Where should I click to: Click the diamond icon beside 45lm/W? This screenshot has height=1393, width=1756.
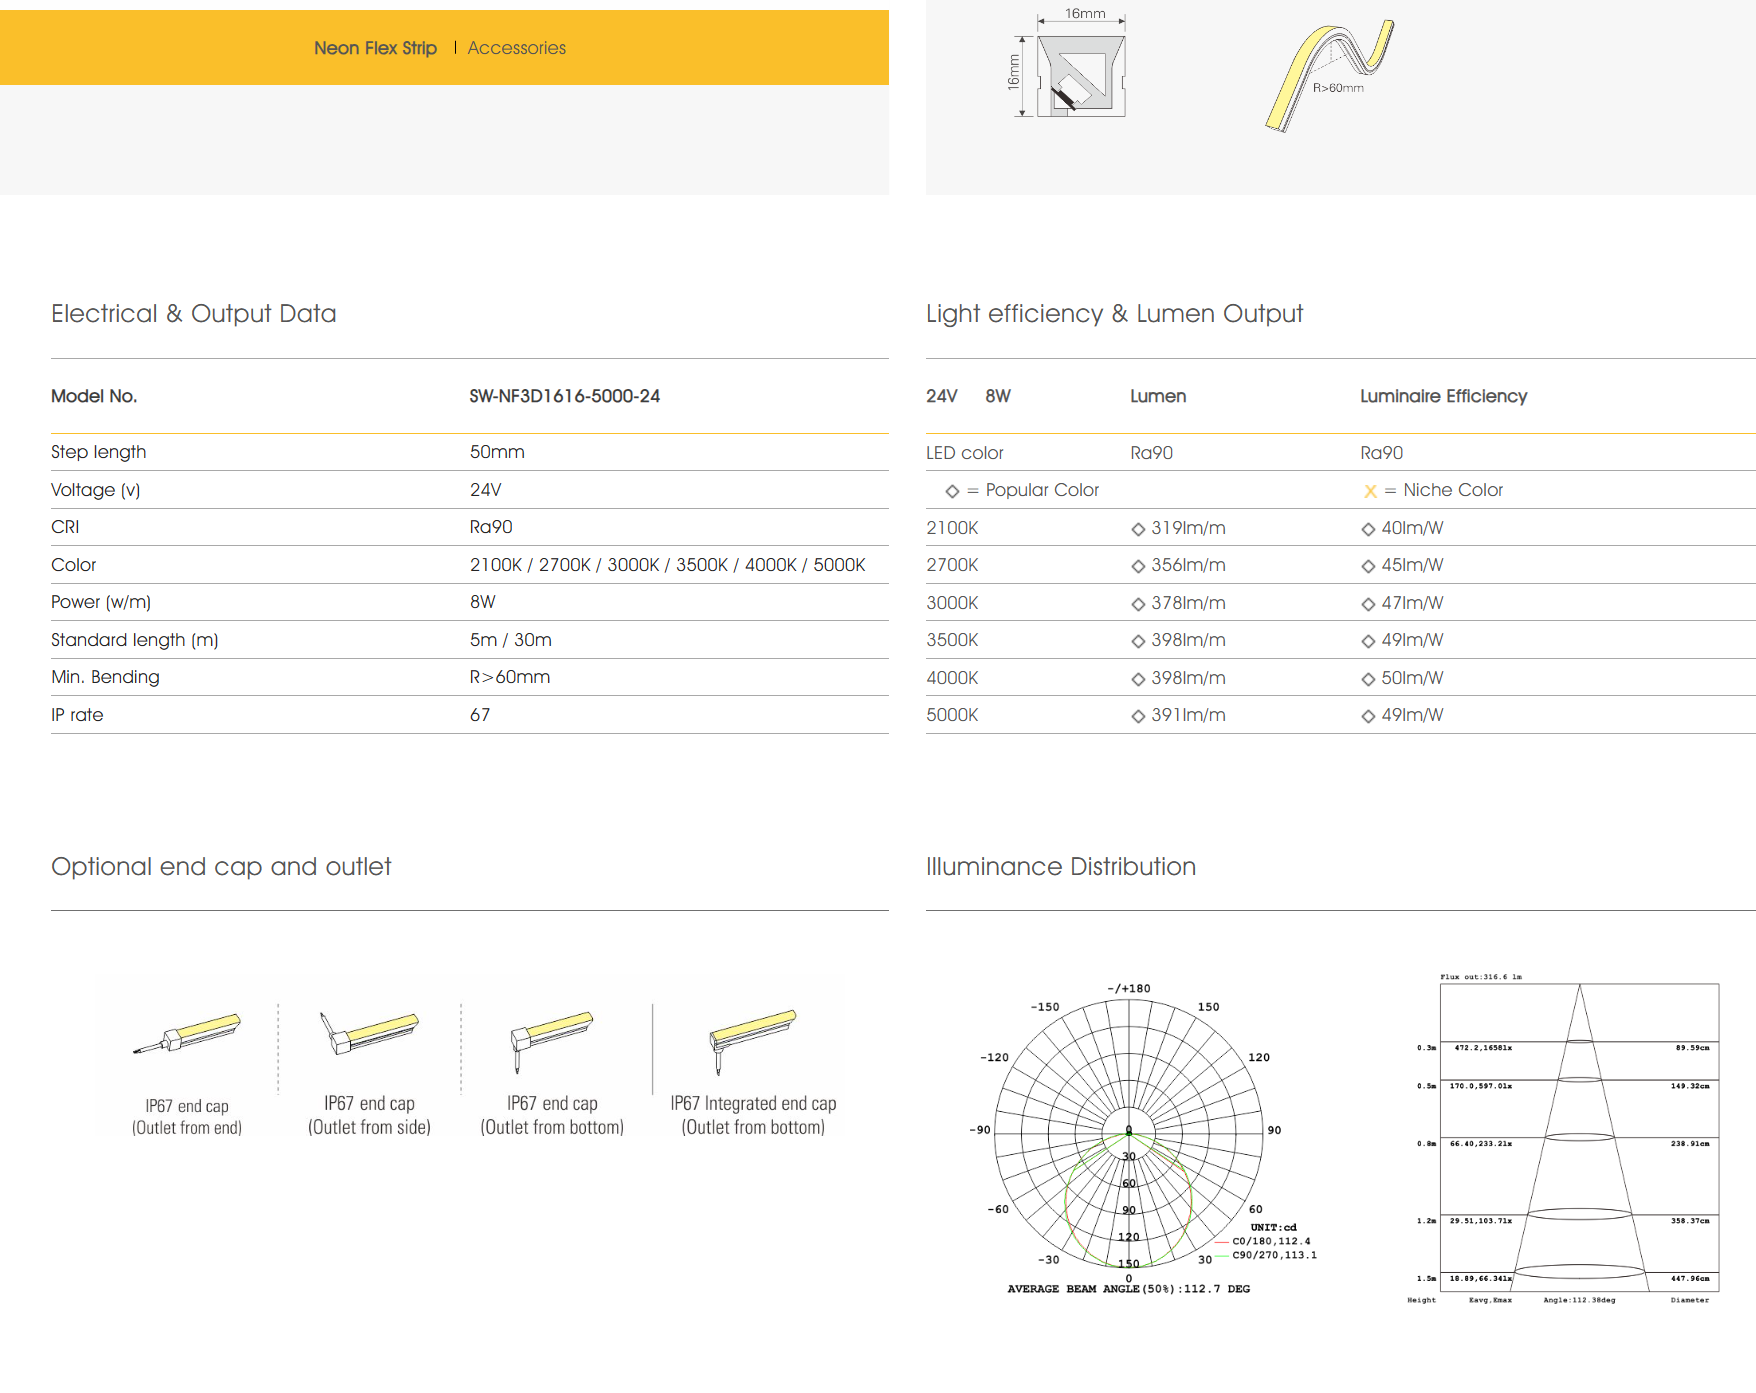1368,566
